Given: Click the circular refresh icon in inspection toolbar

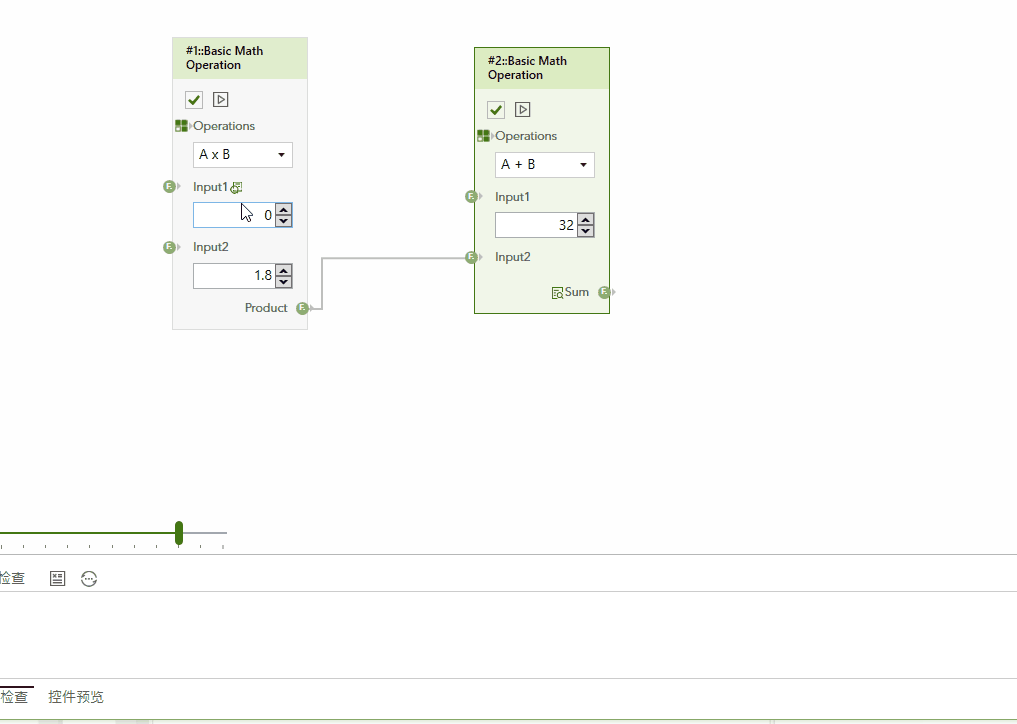Looking at the screenshot, I should tap(89, 579).
